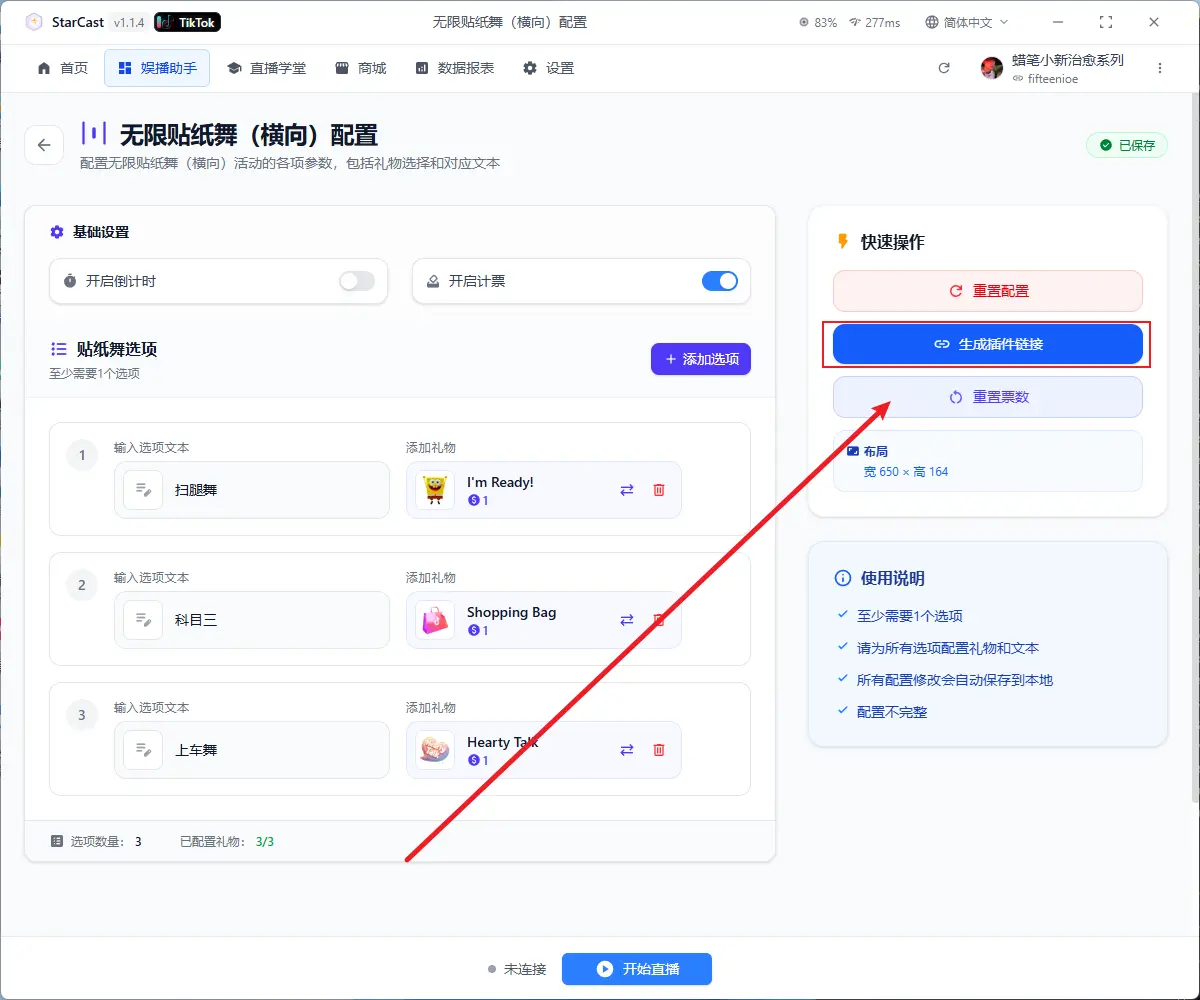
Task: Click the back arrow button
Action: click(44, 145)
